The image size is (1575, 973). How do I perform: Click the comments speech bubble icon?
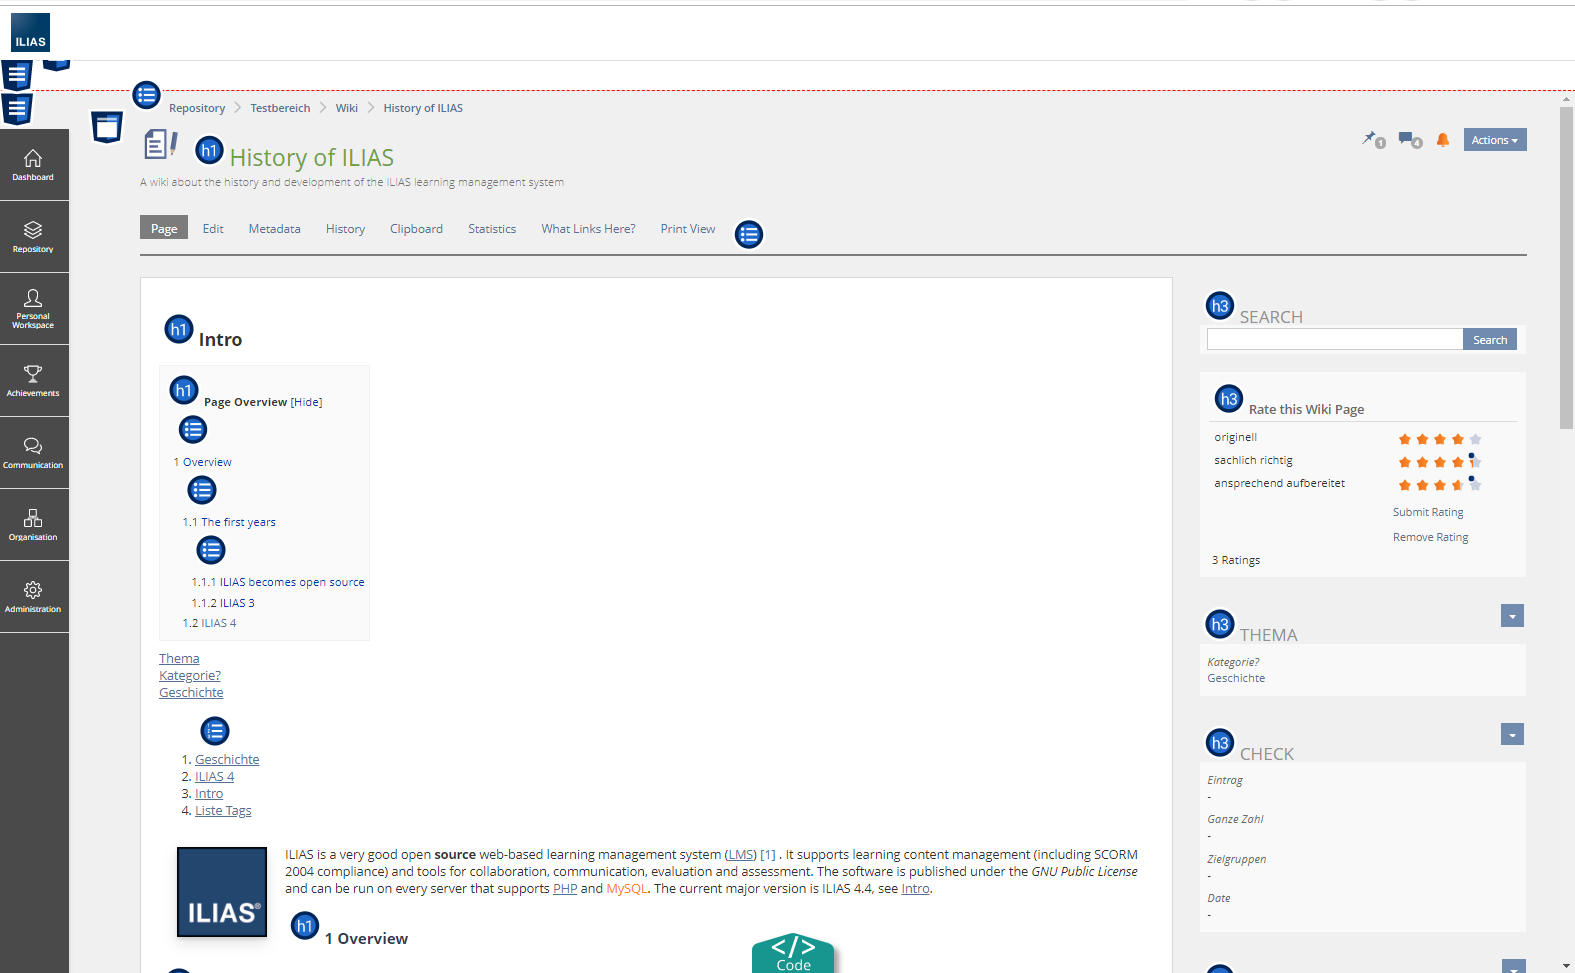click(x=1409, y=140)
